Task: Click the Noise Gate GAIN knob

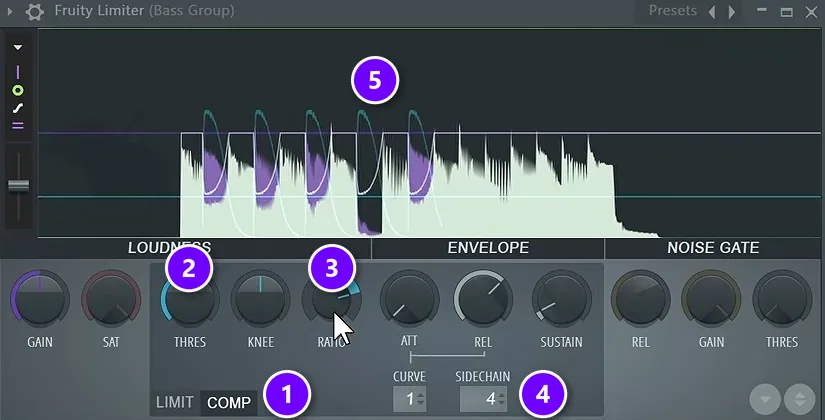Action: click(711, 299)
